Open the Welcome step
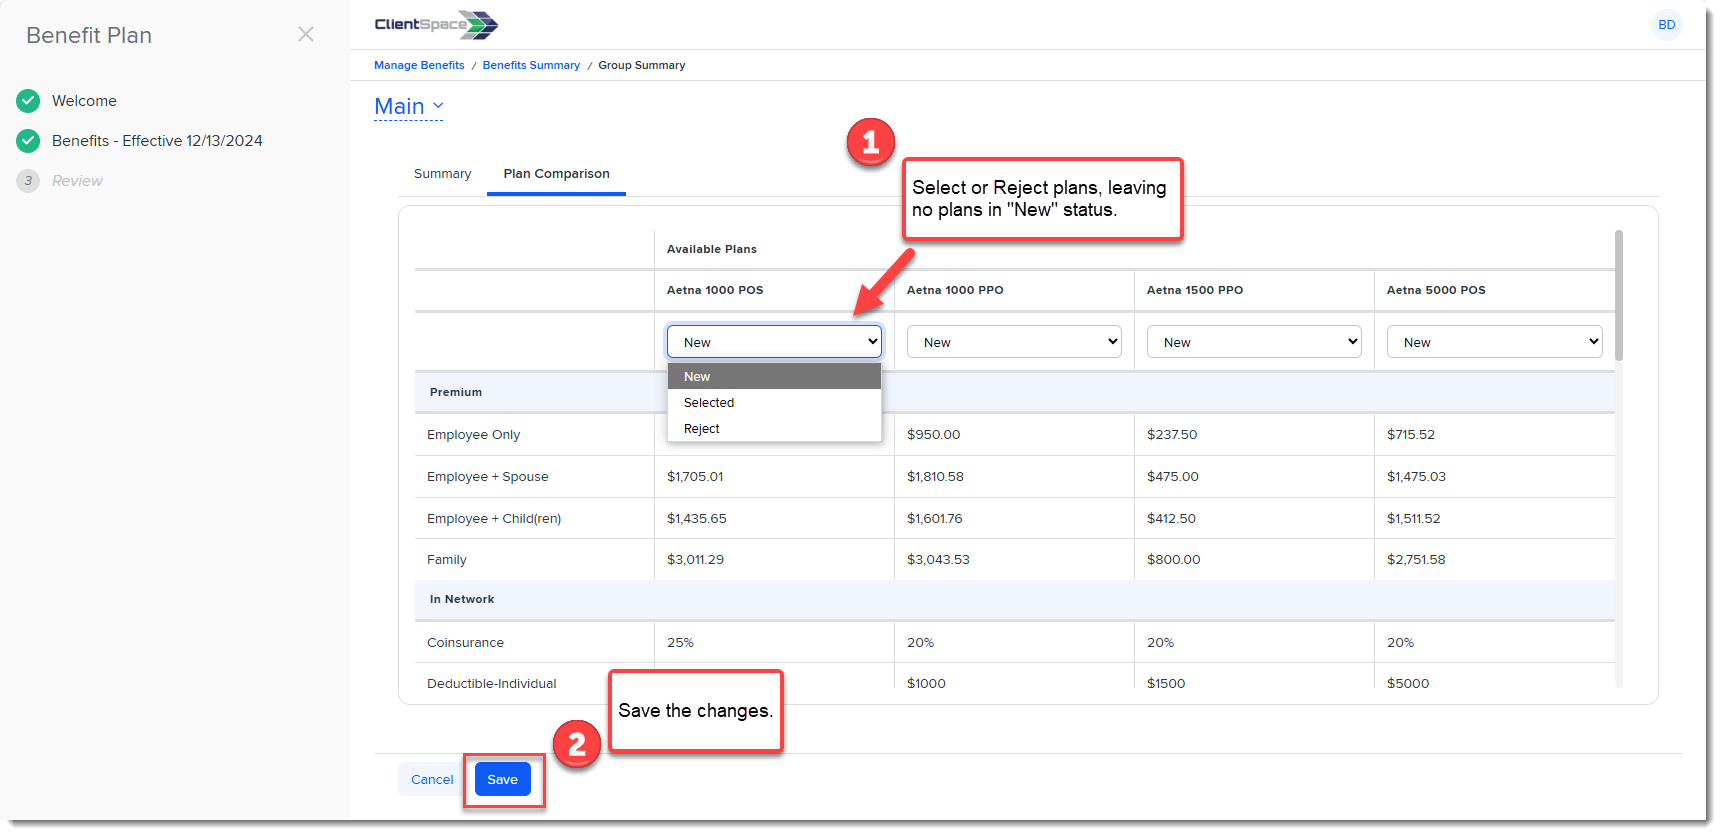Viewport: 1721px width, 835px height. point(84,101)
